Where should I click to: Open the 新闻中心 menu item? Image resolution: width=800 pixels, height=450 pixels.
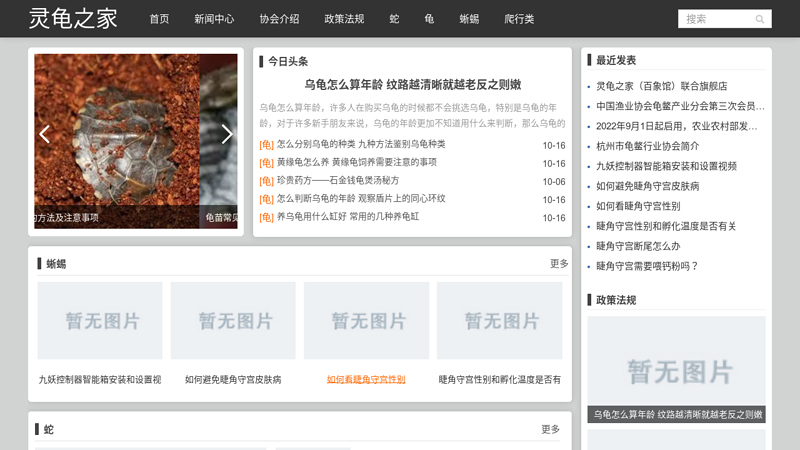click(x=214, y=19)
